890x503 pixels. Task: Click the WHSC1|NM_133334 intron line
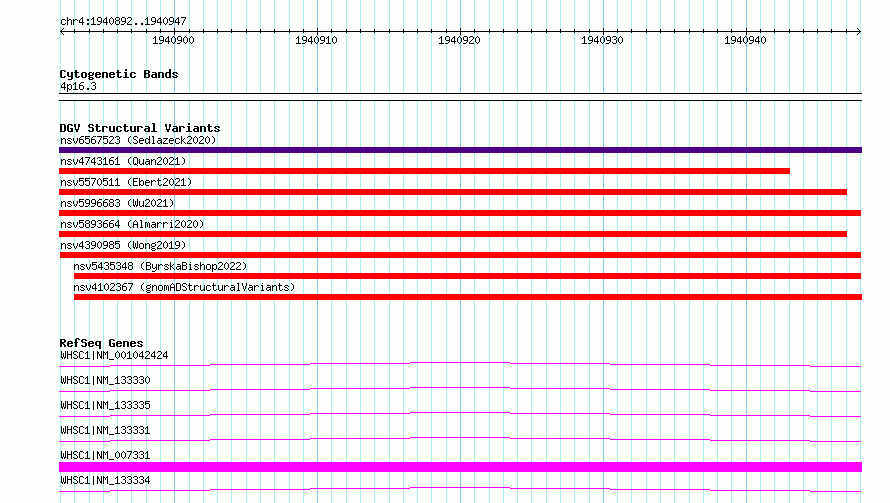tap(460, 489)
